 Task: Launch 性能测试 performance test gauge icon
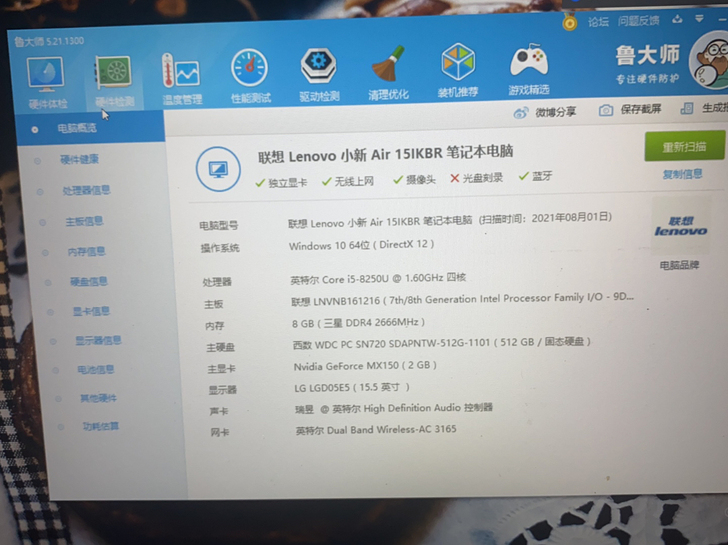click(249, 68)
